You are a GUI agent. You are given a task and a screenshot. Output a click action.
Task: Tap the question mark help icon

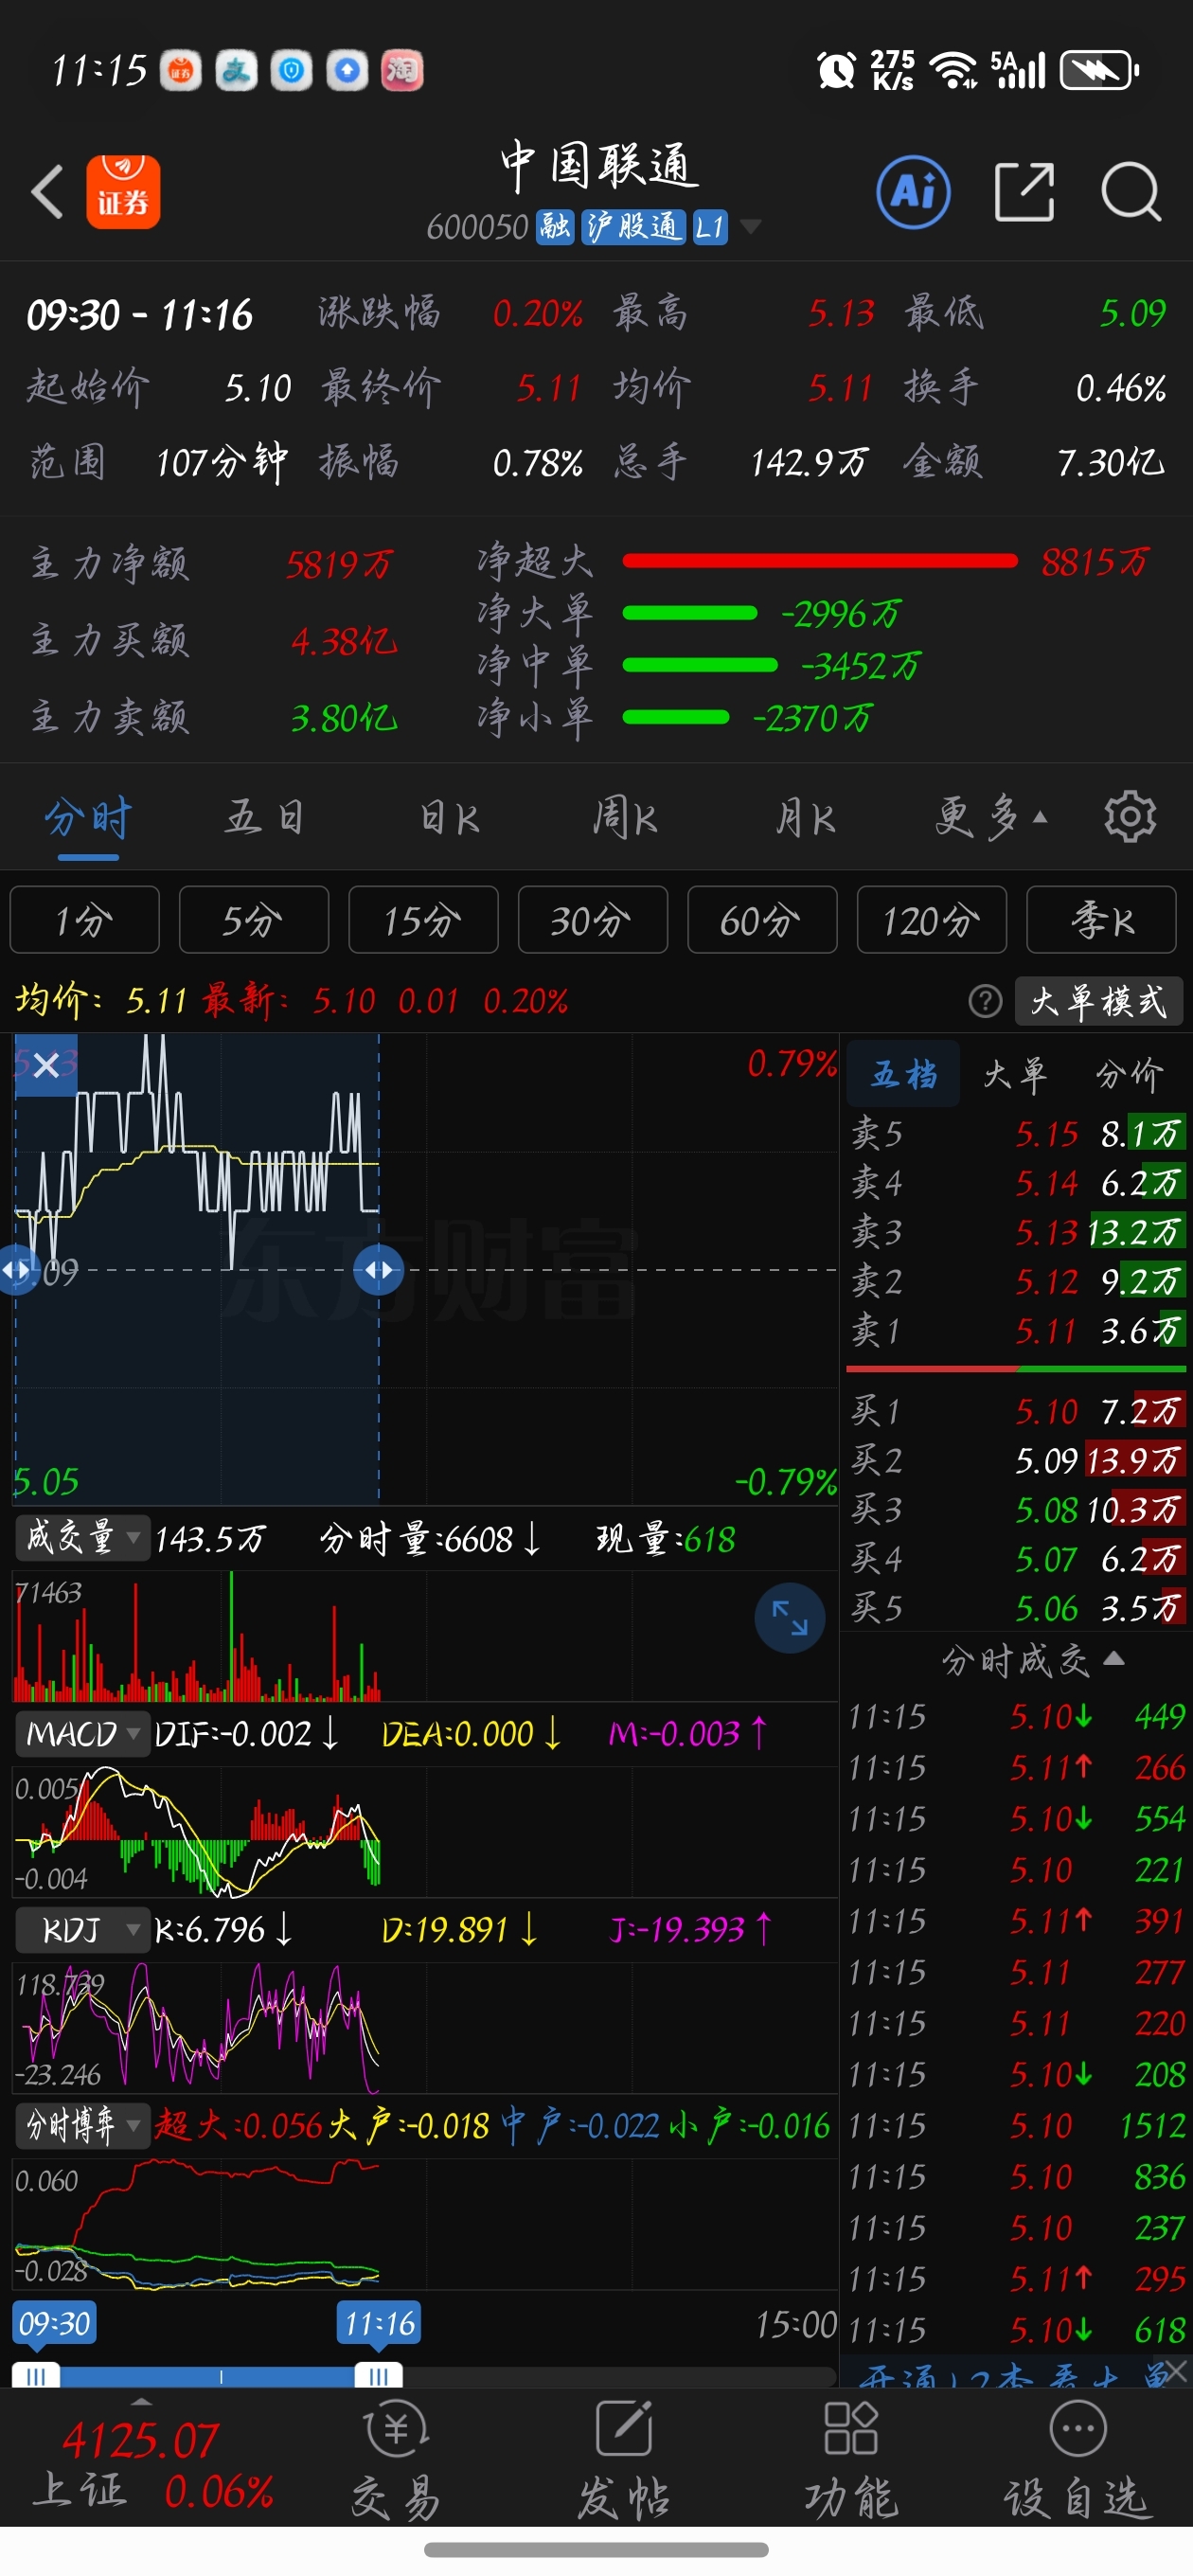[x=985, y=1000]
